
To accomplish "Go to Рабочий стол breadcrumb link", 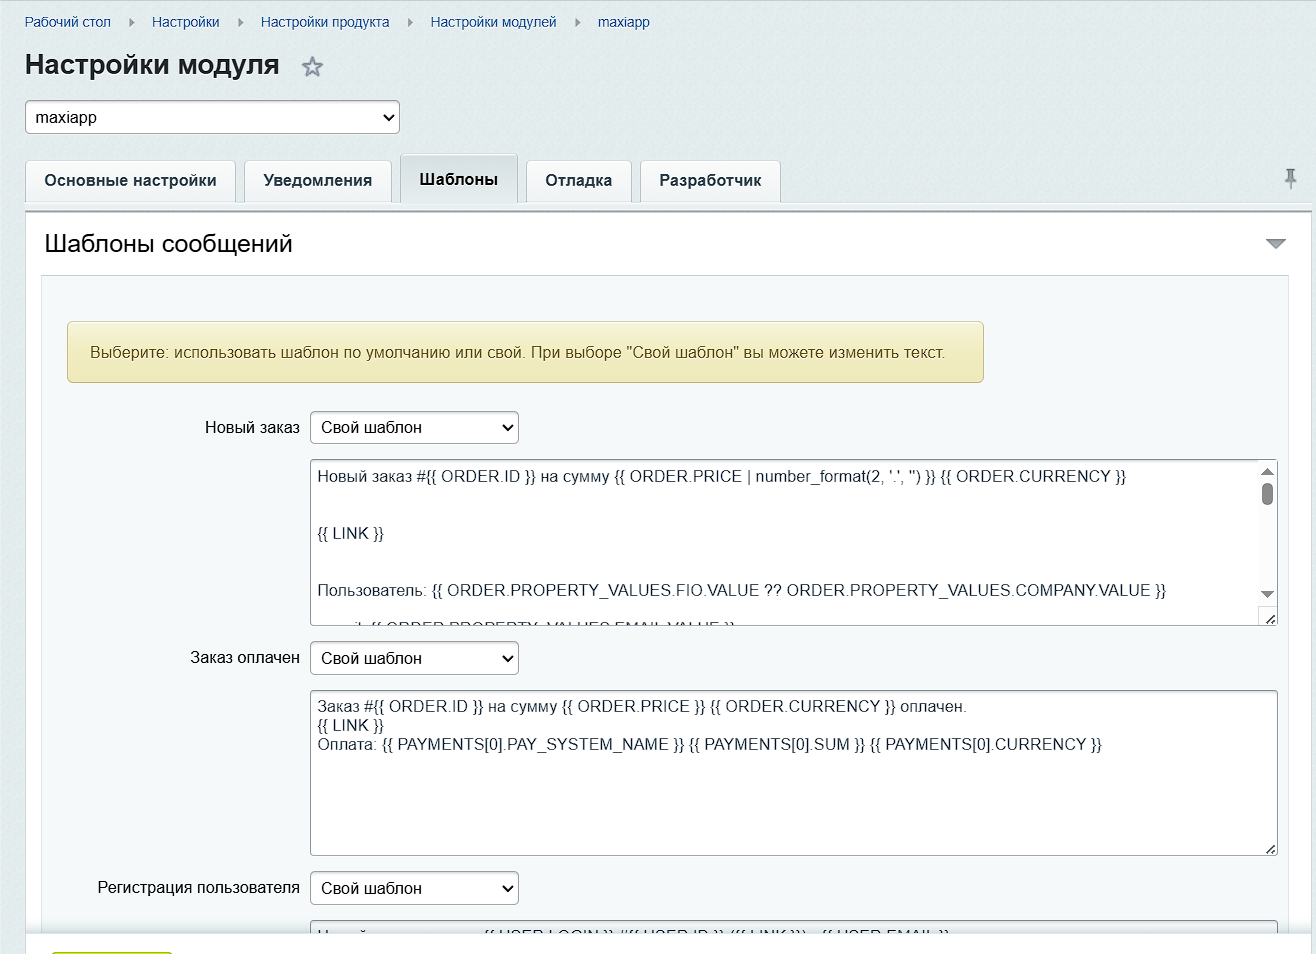I will 68,22.
